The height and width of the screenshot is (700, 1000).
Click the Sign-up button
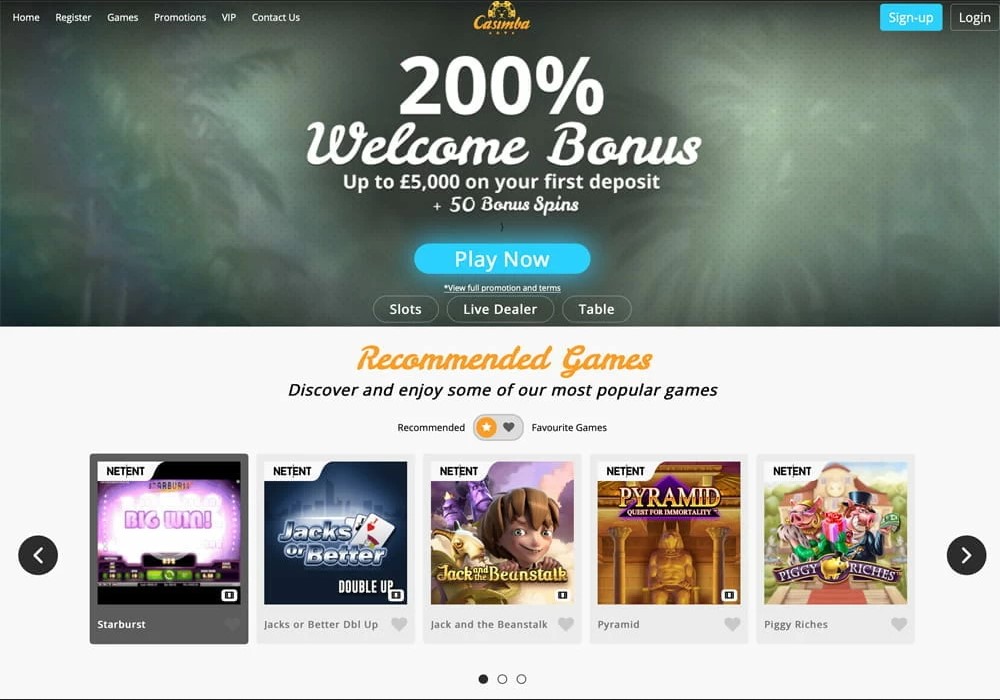tap(911, 18)
